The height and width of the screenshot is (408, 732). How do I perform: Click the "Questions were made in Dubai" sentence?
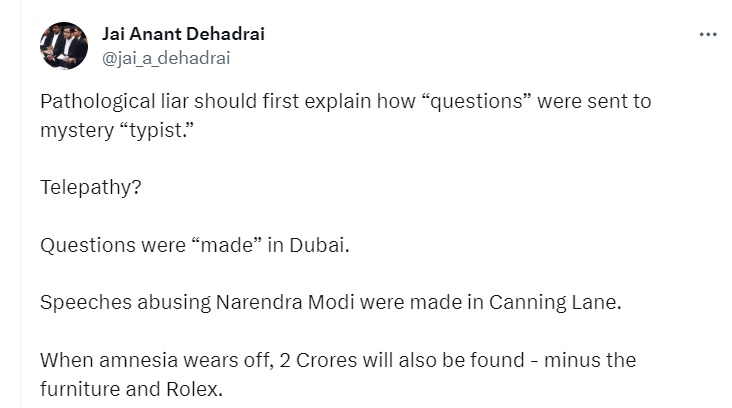195,245
